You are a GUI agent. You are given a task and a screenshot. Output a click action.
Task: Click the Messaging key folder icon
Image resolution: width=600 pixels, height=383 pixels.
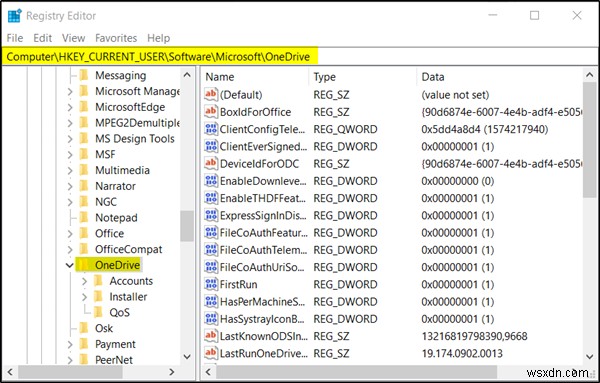coord(84,75)
